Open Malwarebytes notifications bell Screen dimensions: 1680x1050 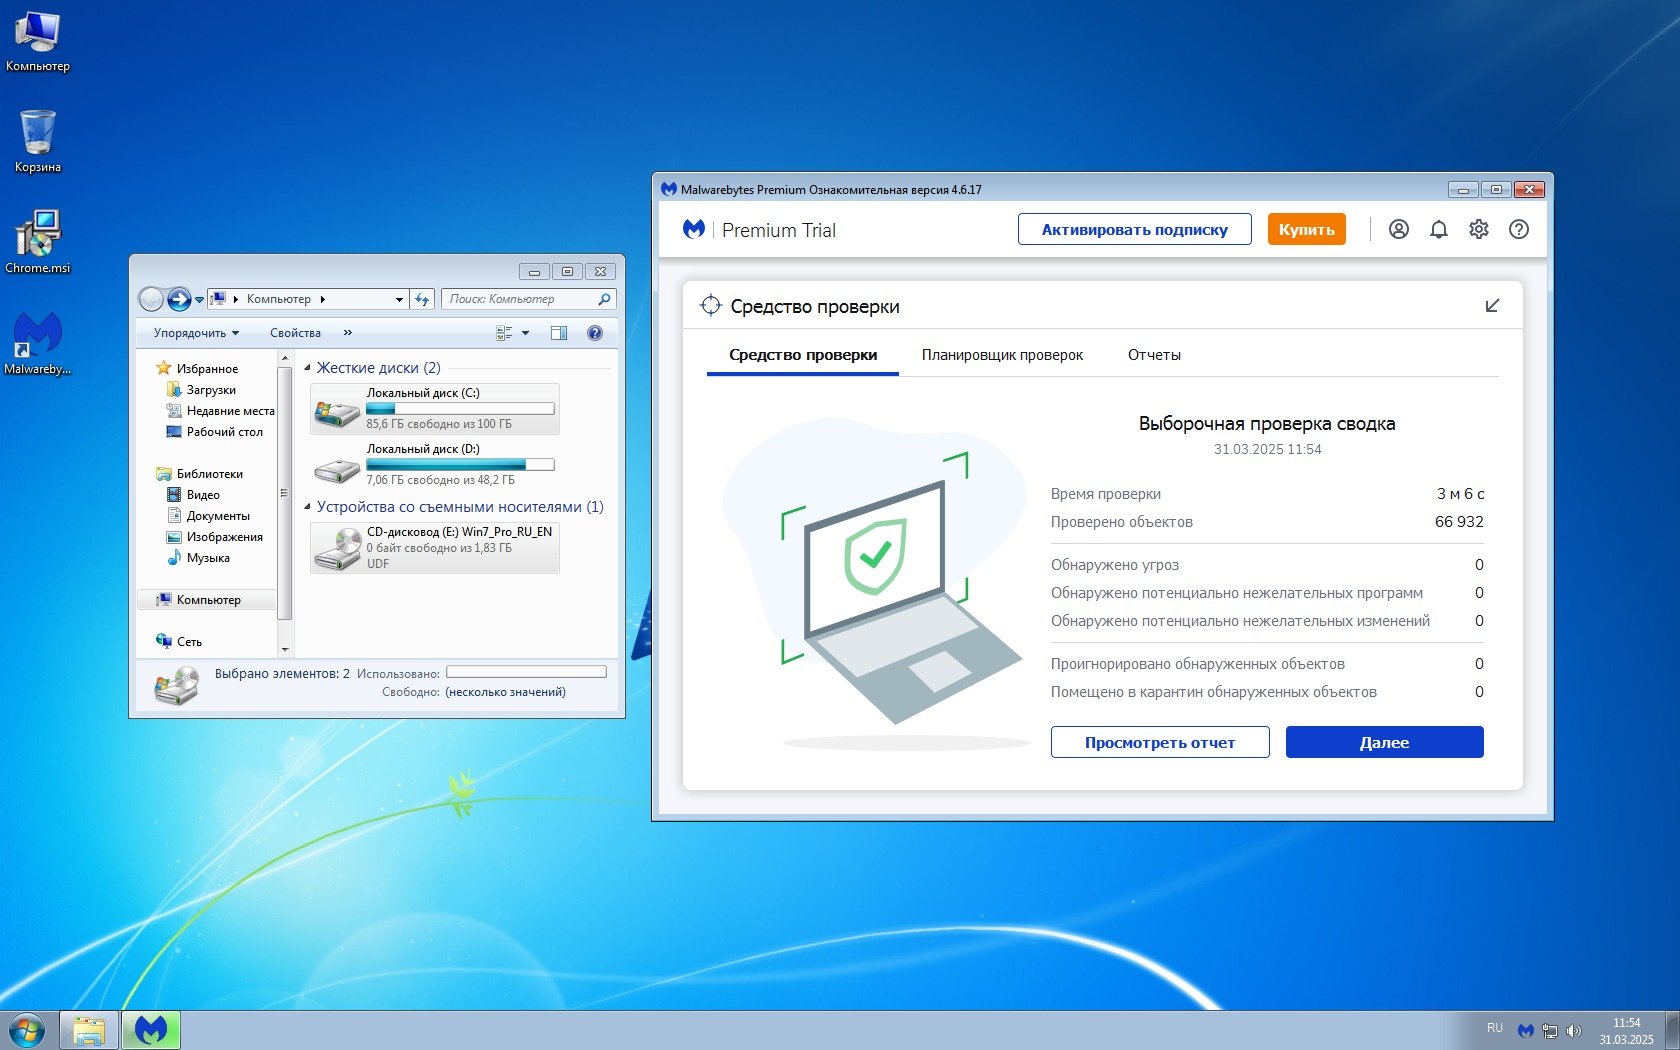(1439, 229)
